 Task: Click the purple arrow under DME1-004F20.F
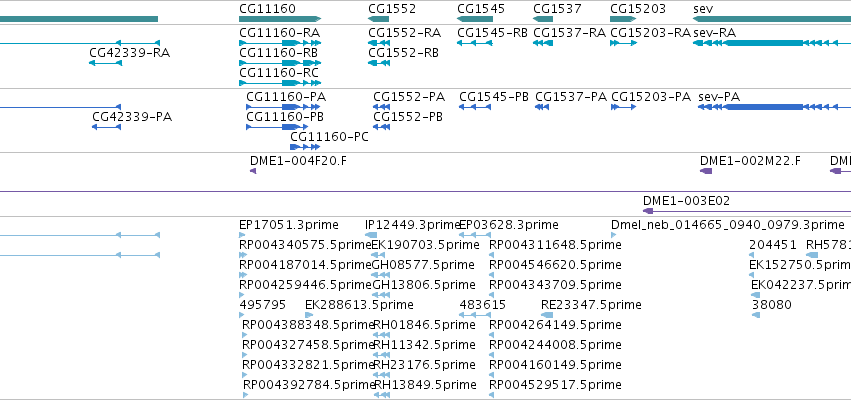pos(253,171)
